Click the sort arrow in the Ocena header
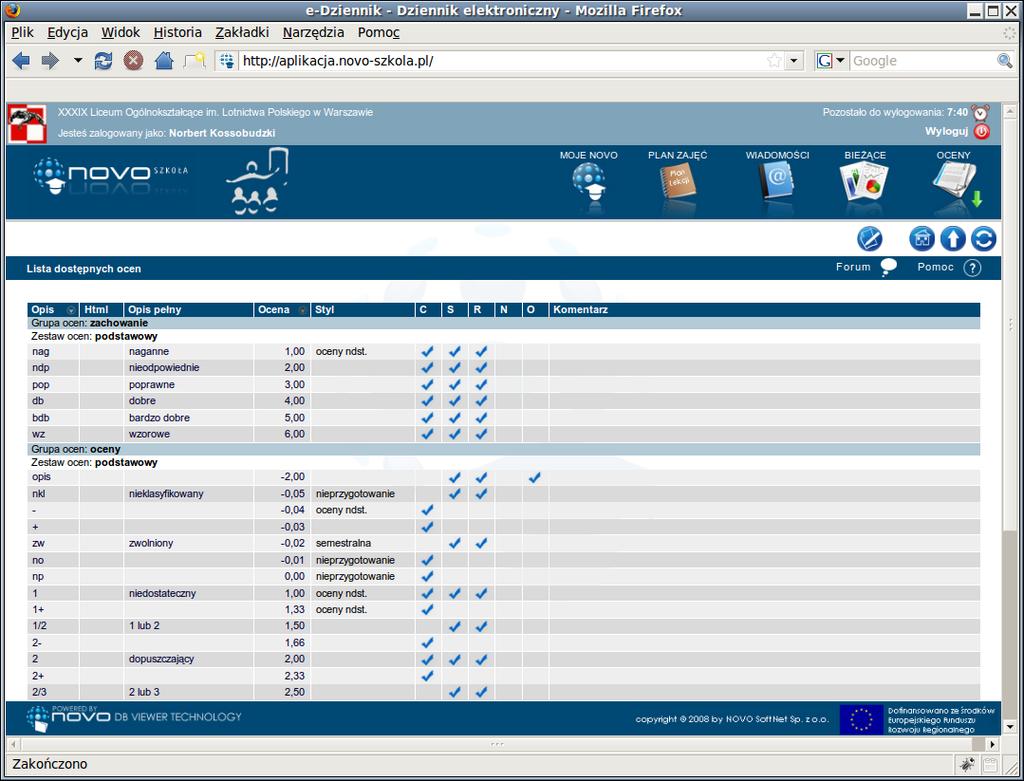Viewport: 1024px width, 781px height. 302,310
